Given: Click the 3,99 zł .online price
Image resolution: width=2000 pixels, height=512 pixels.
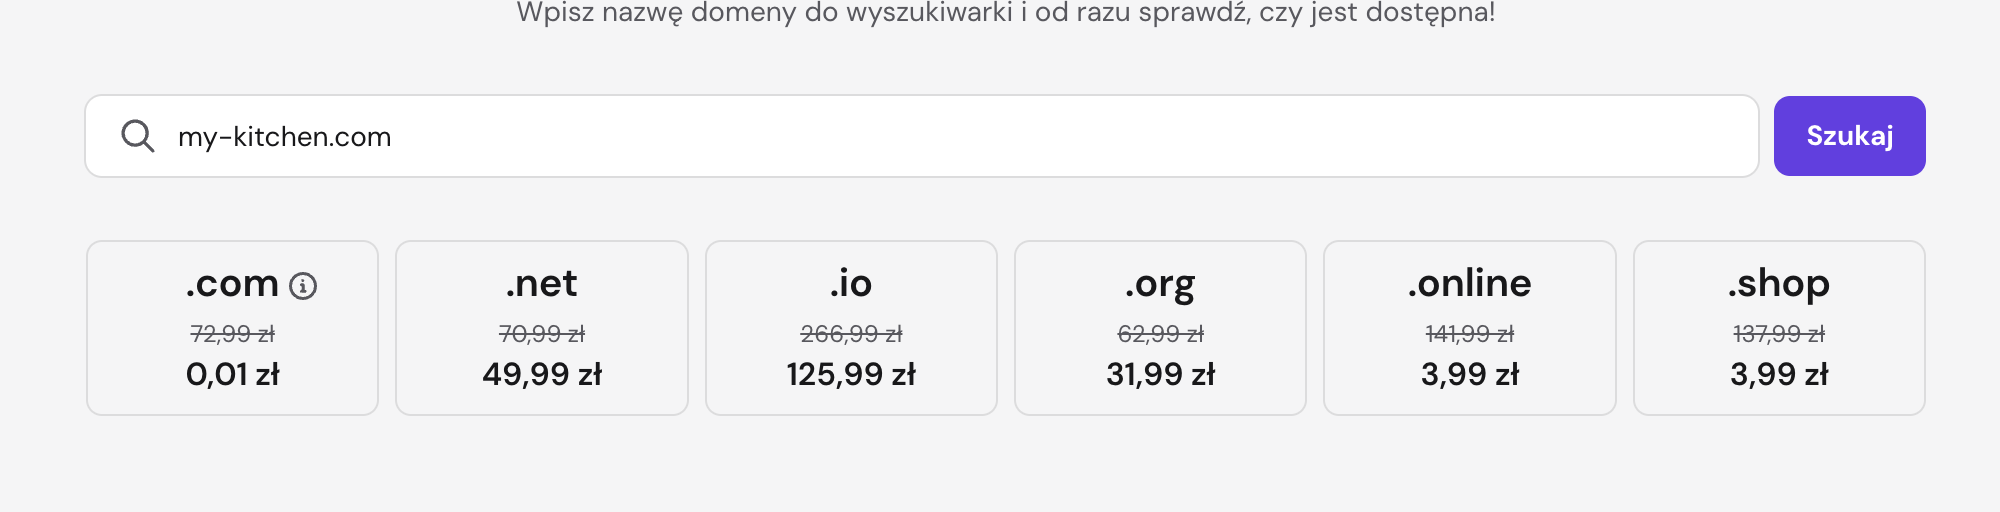Looking at the screenshot, I should click(1470, 374).
